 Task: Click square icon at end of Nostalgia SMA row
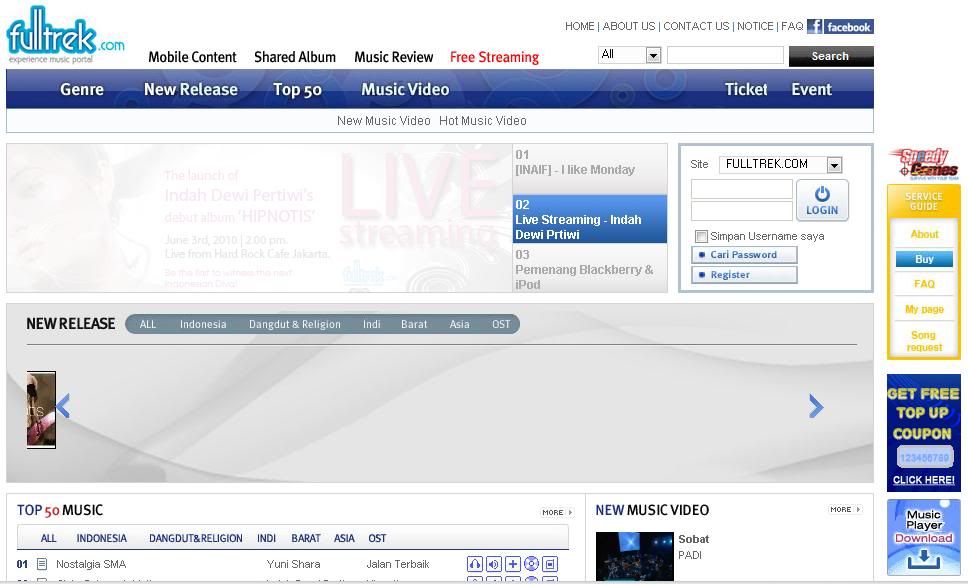click(x=550, y=564)
